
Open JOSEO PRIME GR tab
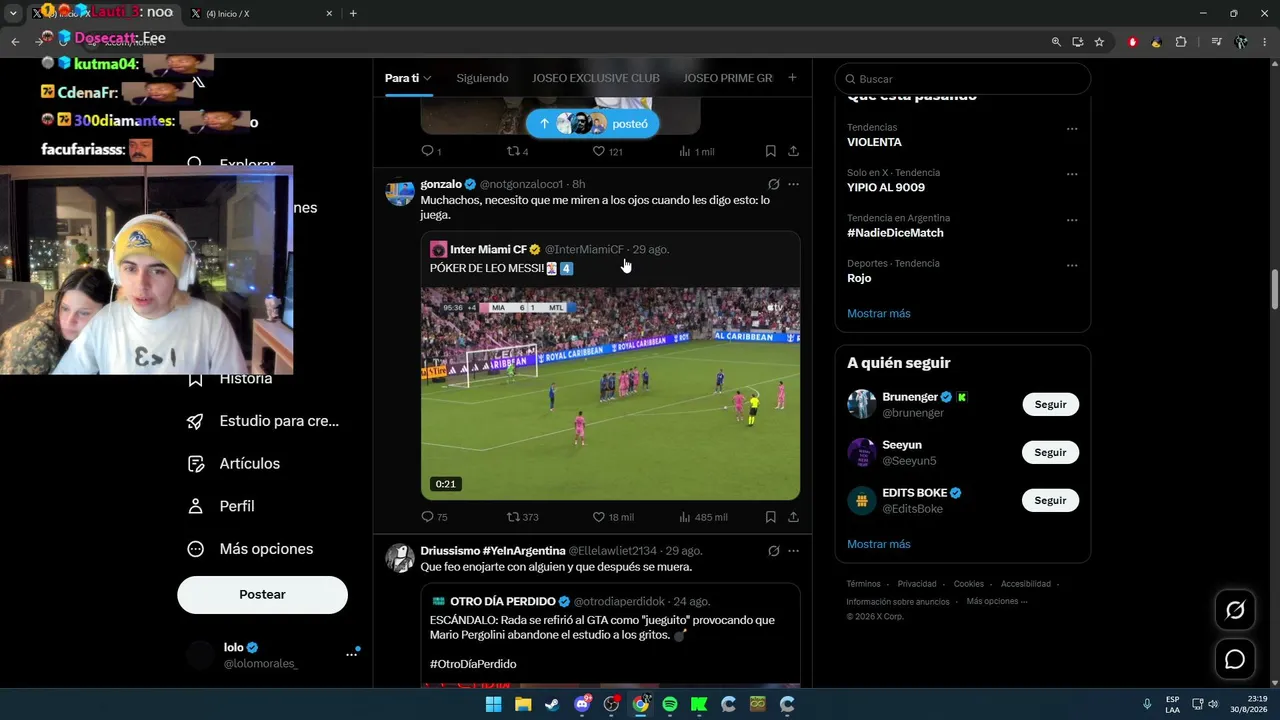pyautogui.click(x=728, y=78)
